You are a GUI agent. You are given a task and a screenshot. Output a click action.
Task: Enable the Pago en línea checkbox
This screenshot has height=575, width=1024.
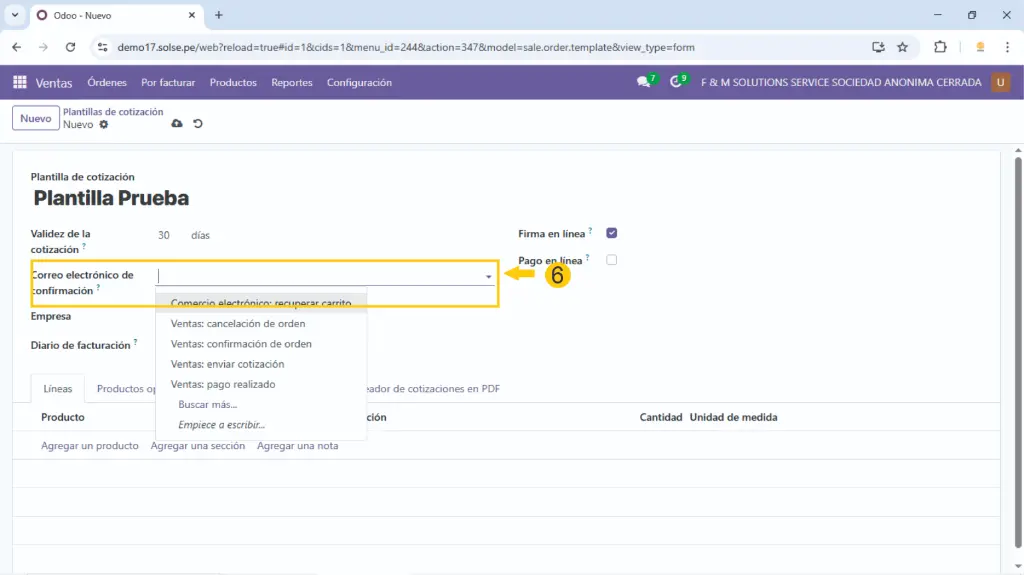(x=612, y=260)
